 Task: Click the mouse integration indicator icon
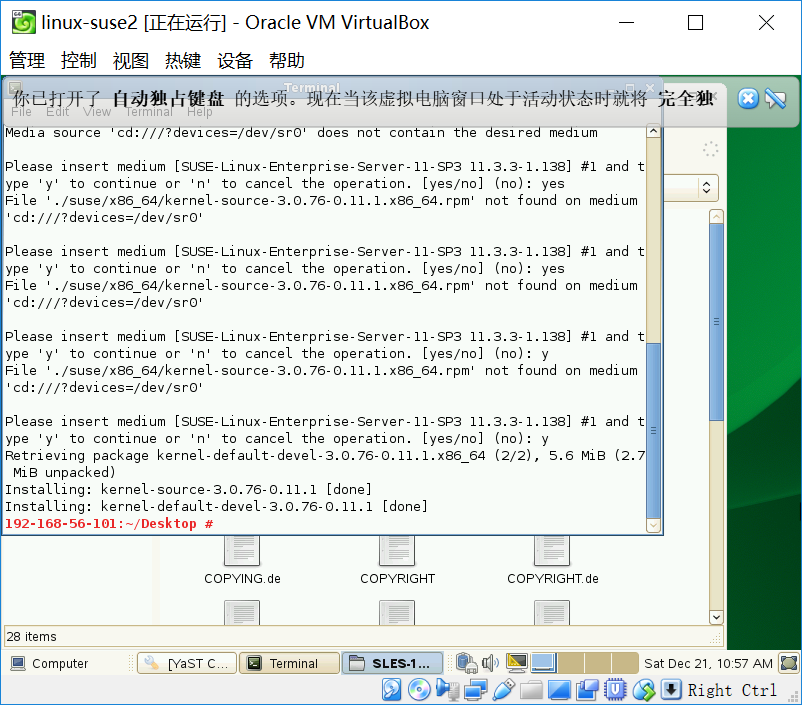(643, 690)
